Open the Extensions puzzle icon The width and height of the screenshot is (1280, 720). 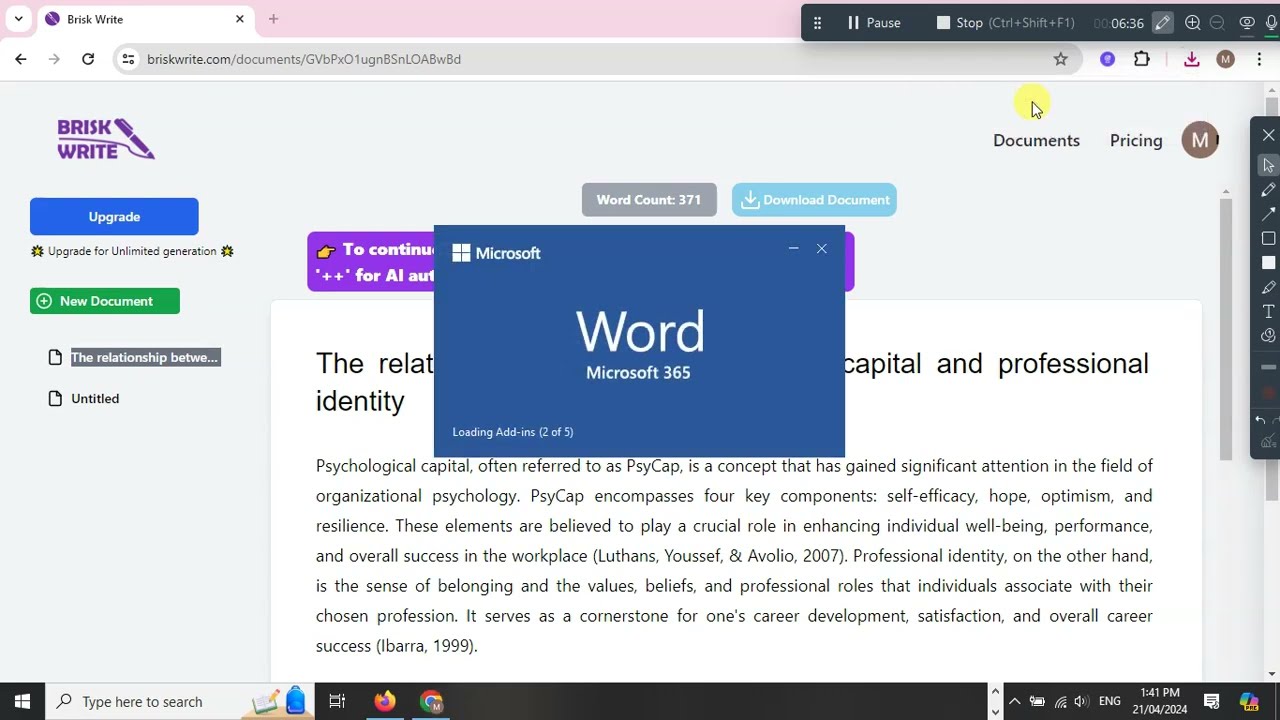(1141, 59)
